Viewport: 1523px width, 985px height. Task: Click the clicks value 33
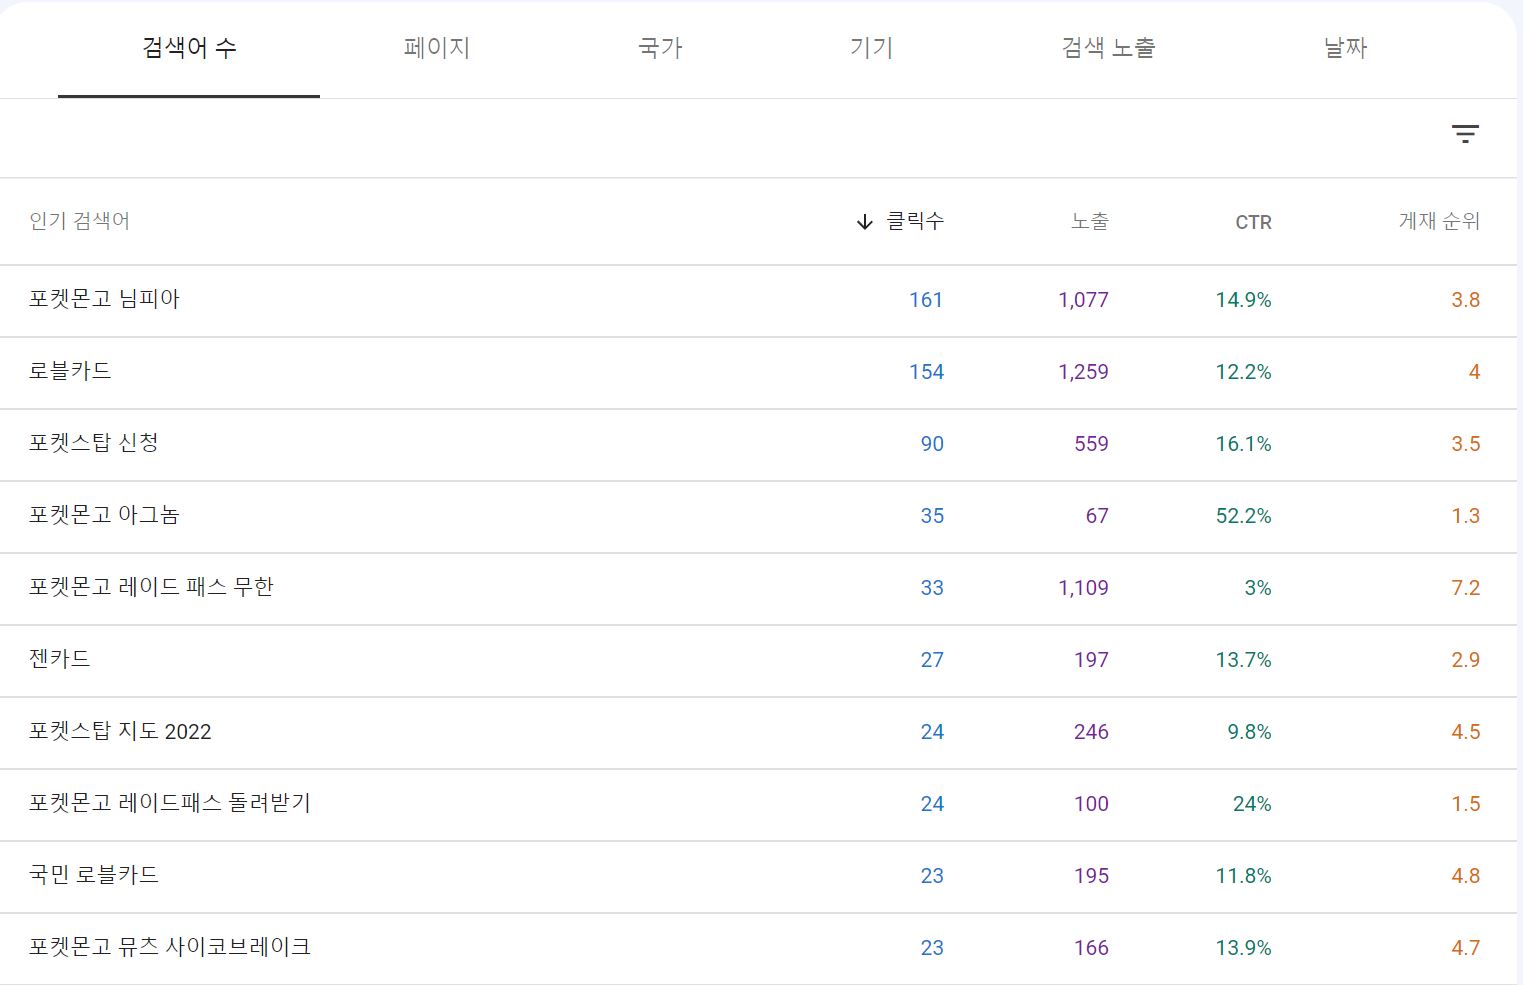pos(932,588)
